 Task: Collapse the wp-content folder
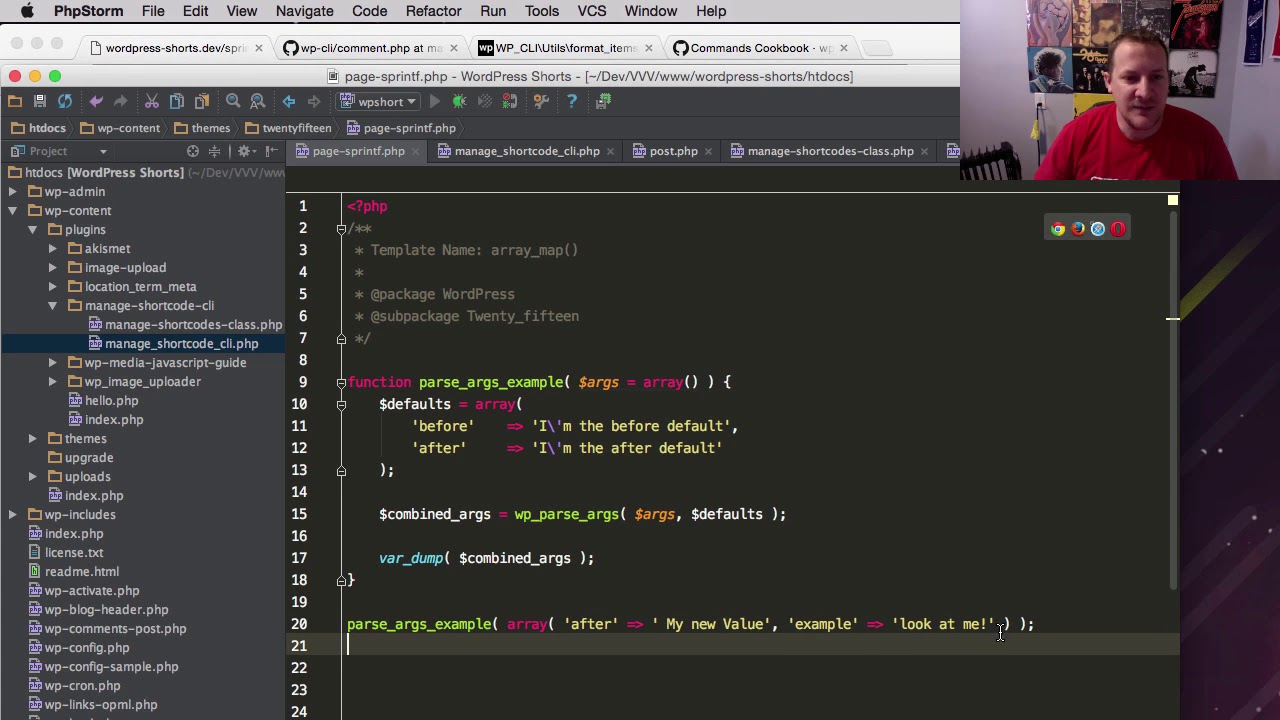(12, 211)
